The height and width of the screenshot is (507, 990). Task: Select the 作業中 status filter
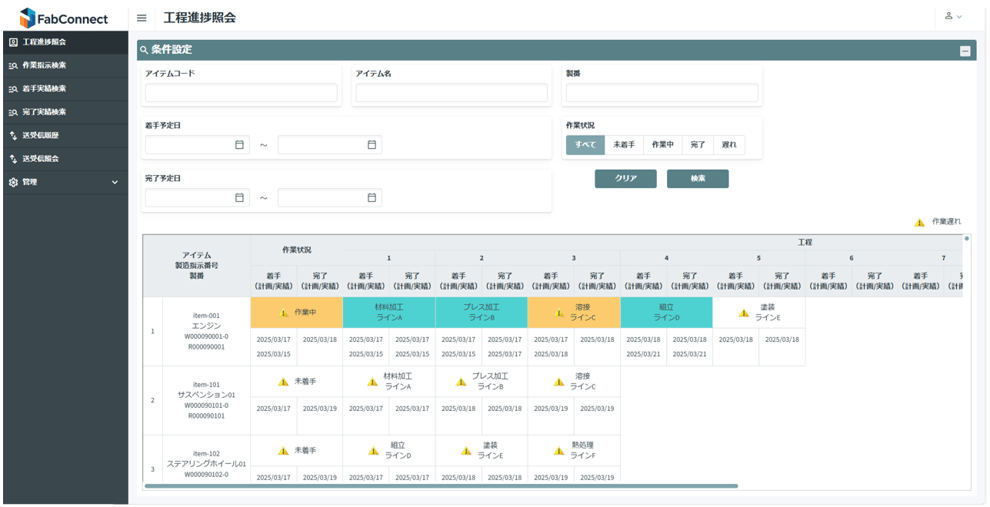coord(662,145)
